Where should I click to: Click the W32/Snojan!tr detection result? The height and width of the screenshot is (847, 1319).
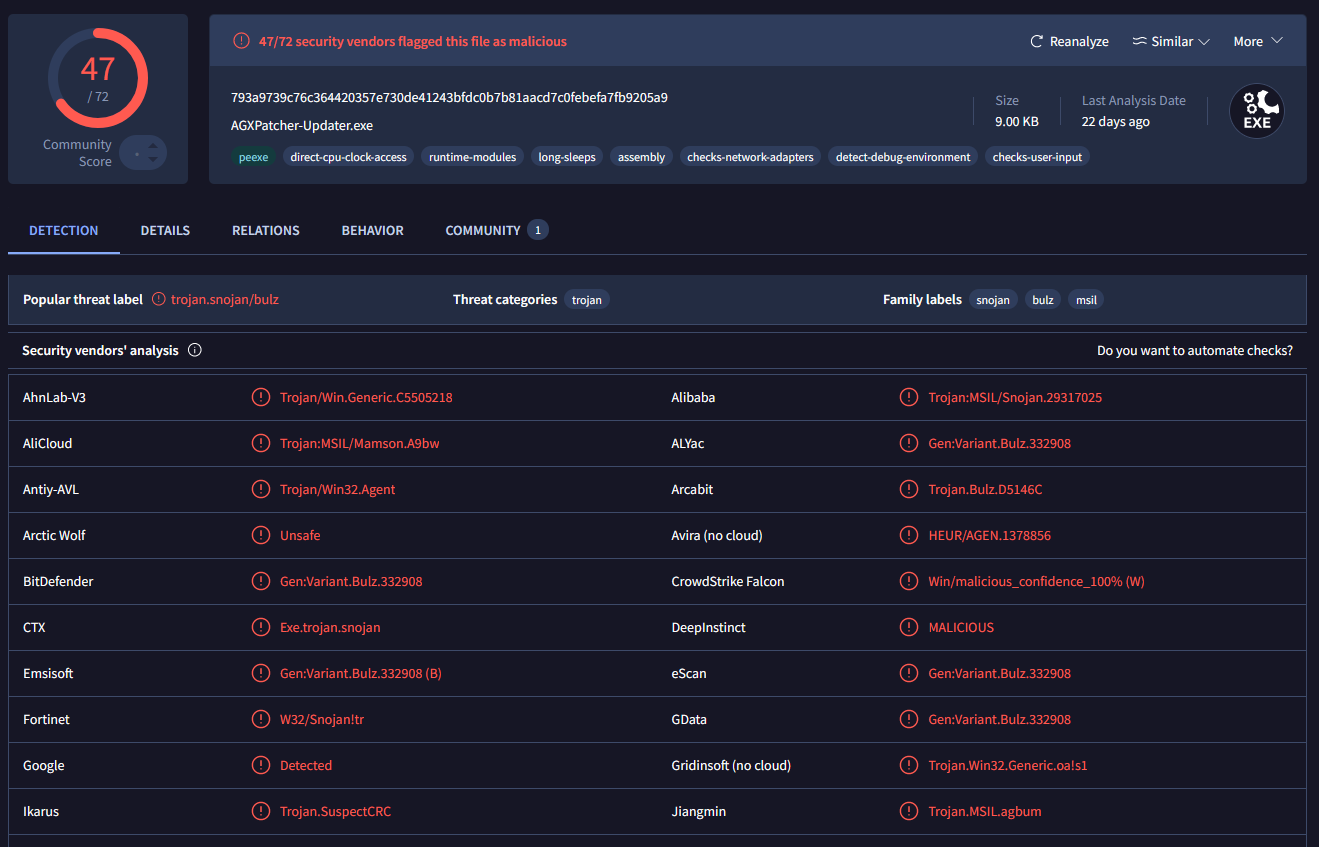(x=322, y=720)
